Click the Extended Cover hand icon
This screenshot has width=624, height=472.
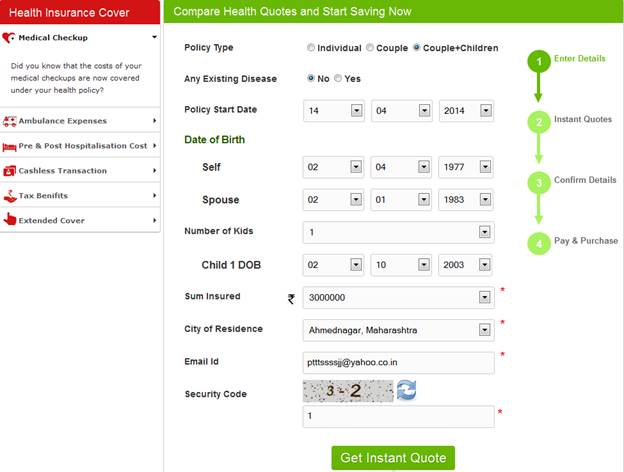(x=10, y=220)
